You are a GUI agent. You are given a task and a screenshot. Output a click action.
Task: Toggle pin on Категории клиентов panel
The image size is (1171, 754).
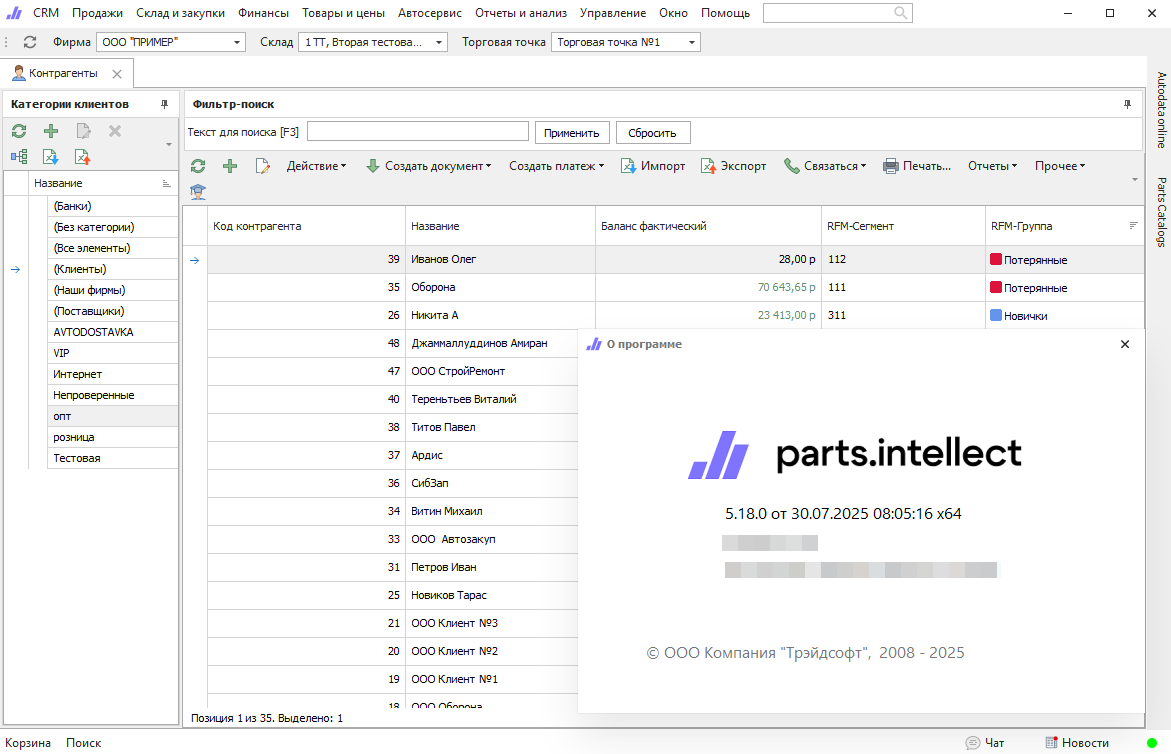(x=164, y=104)
